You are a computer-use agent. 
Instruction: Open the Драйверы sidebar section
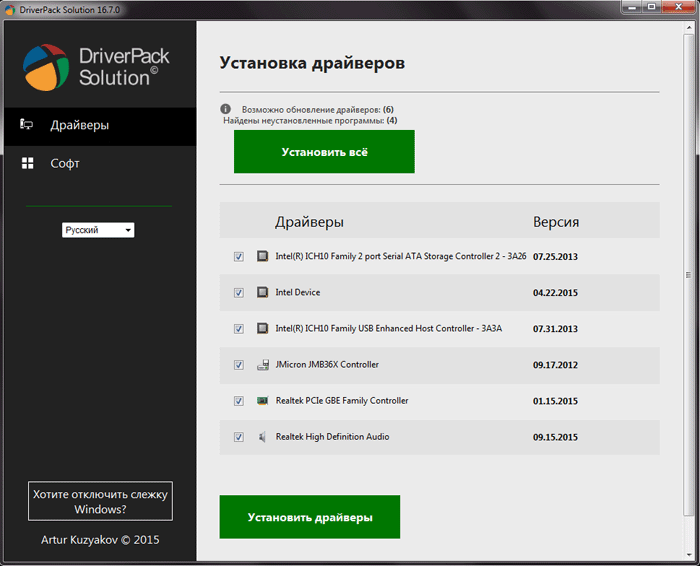coord(100,125)
